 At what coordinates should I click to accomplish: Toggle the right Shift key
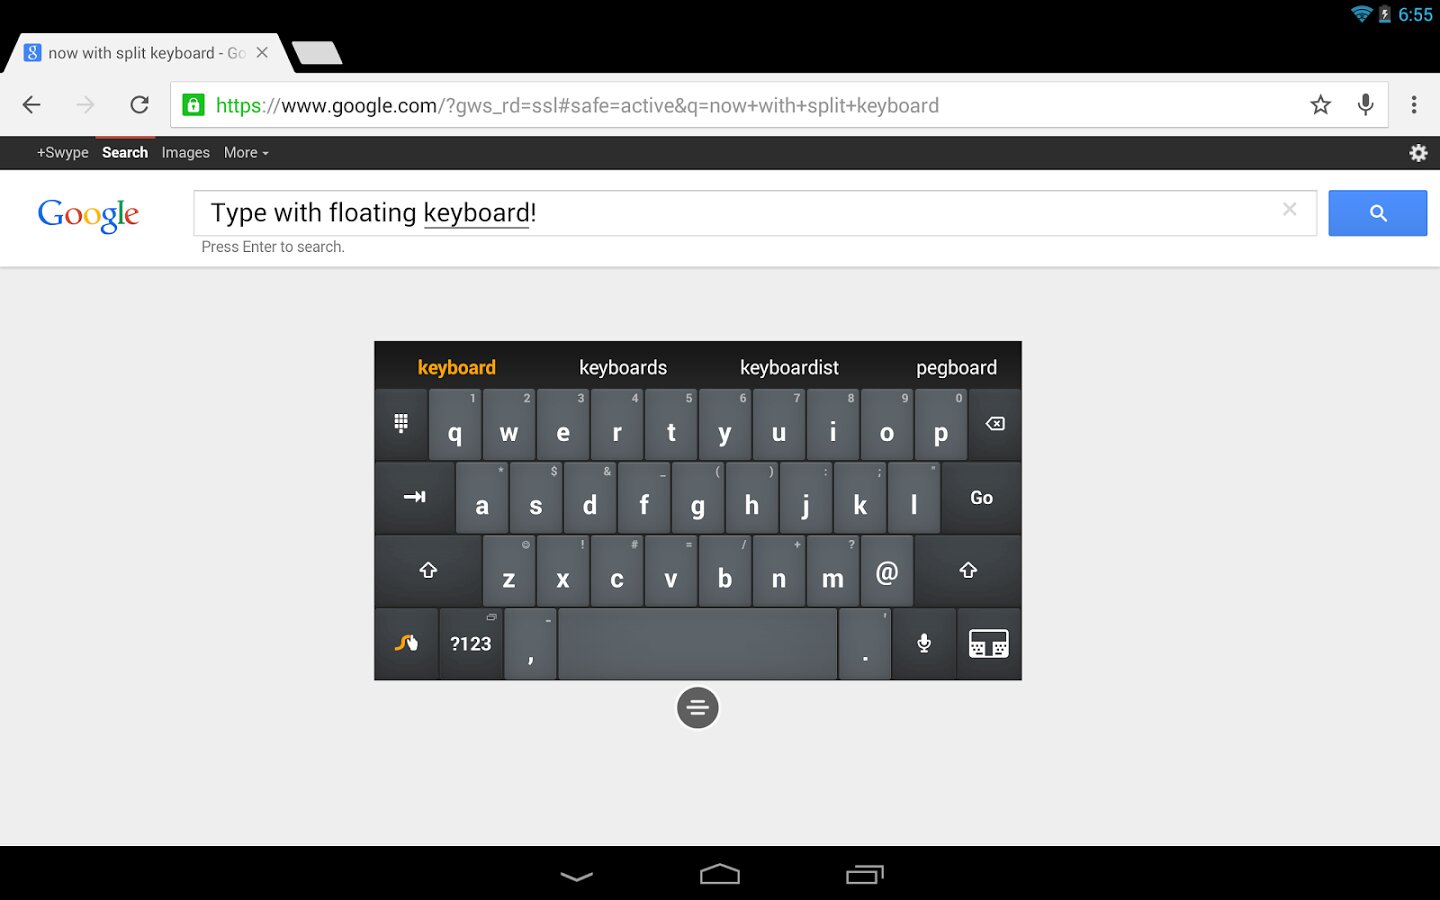(x=968, y=570)
